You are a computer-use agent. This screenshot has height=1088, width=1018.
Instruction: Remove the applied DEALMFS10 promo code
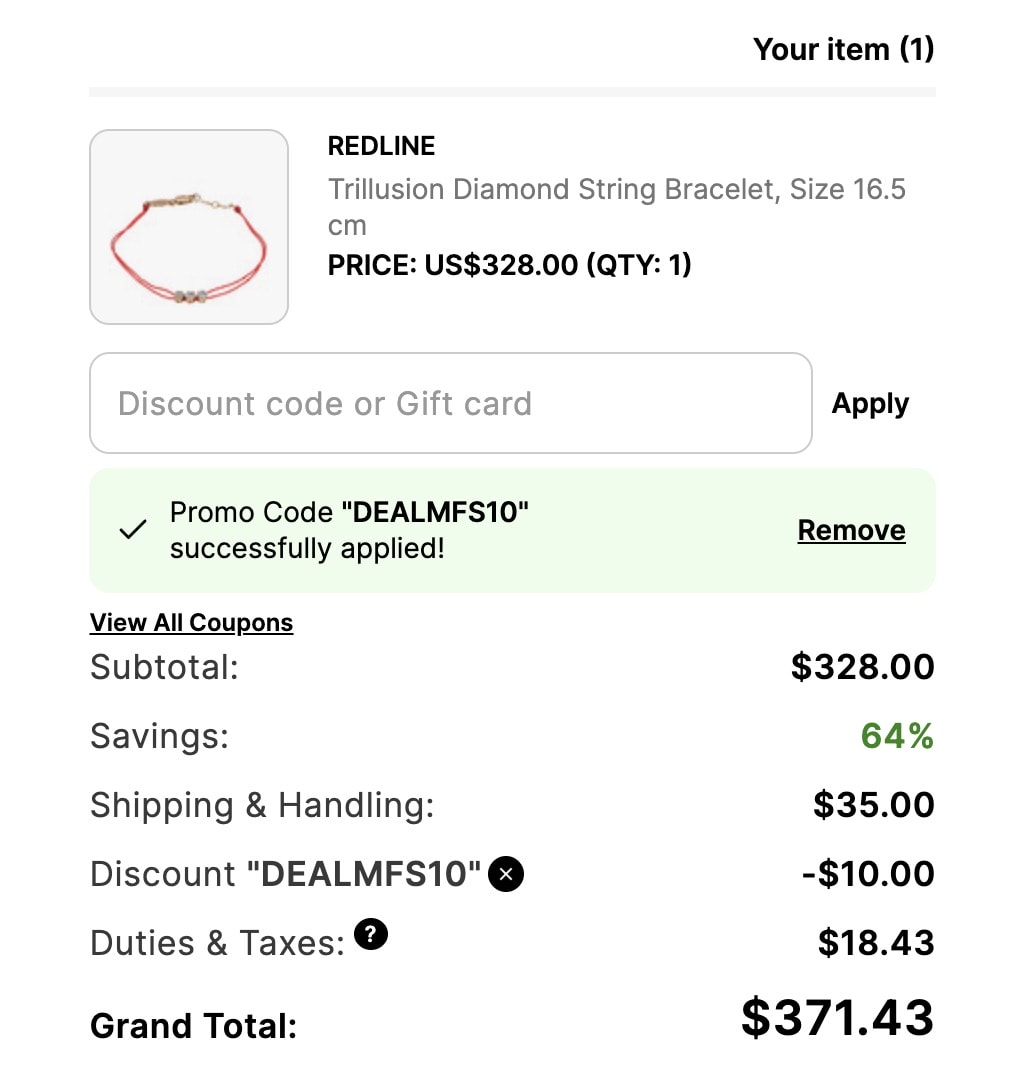coord(851,530)
